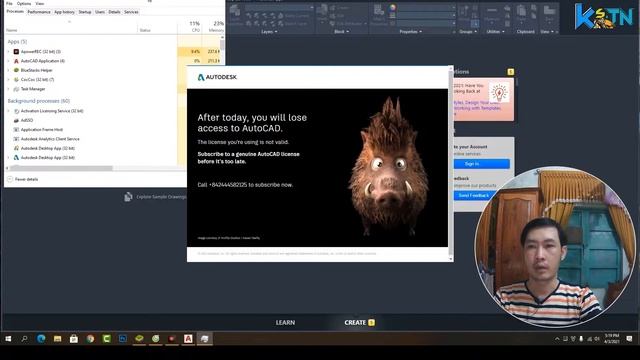Click the notifications tip card thumbnail
This screenshot has height=360, width=640.
[x=499, y=93]
